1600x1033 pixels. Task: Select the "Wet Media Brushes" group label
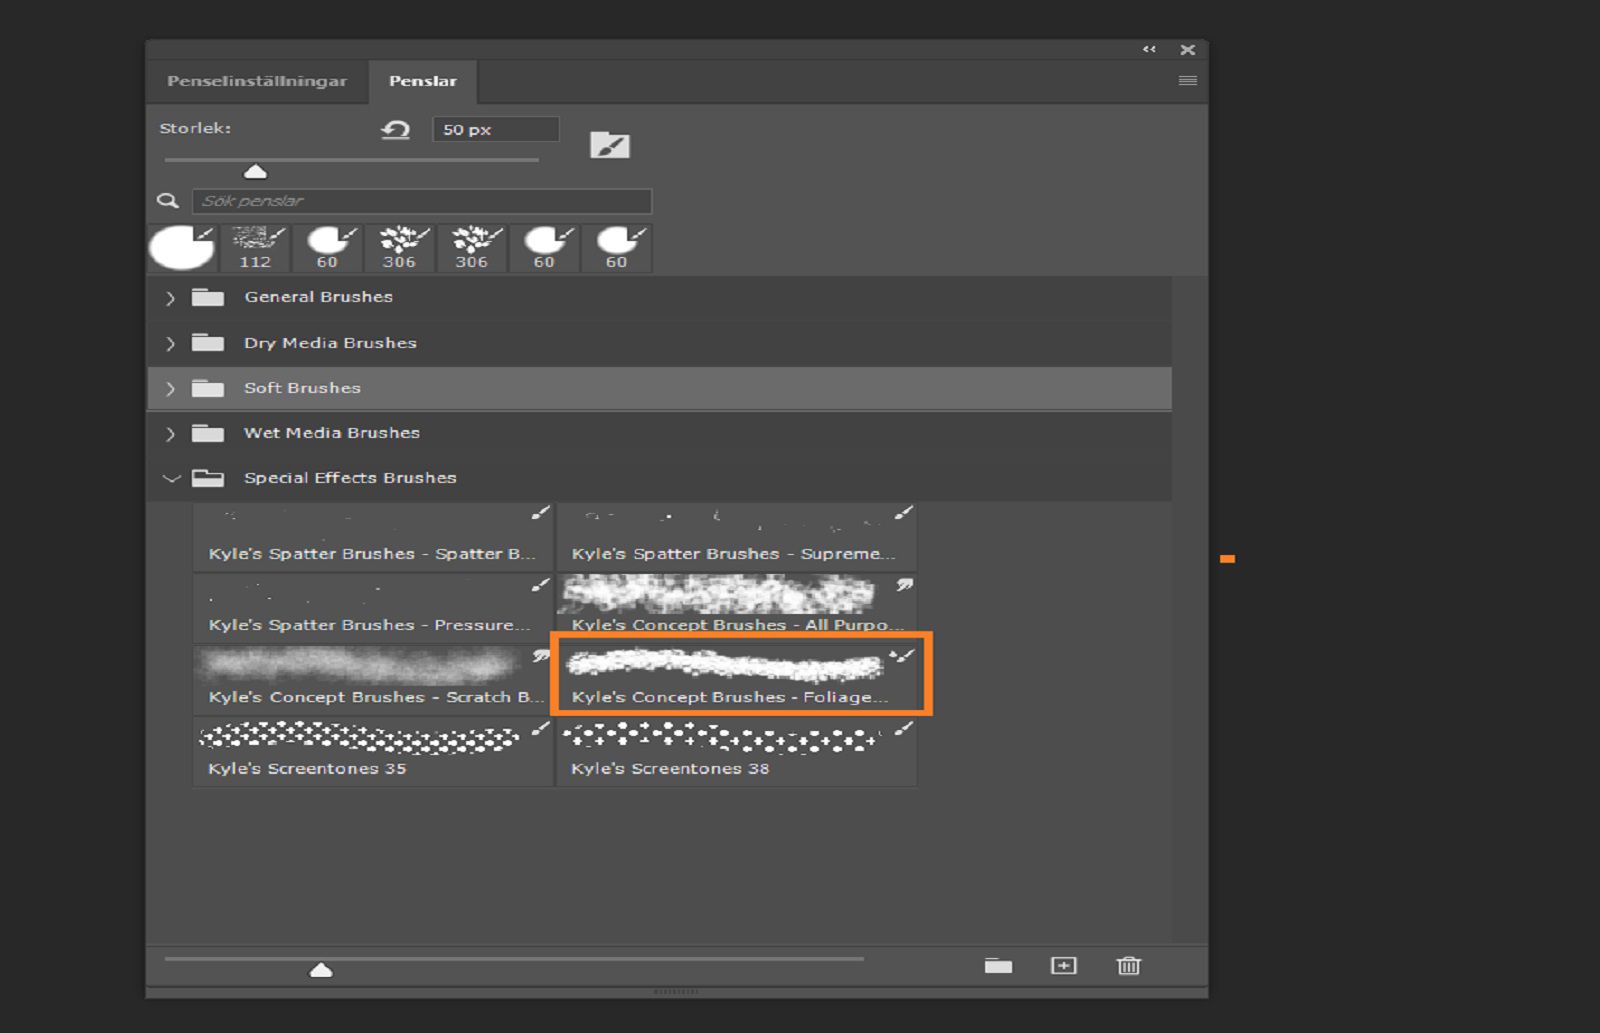332,433
